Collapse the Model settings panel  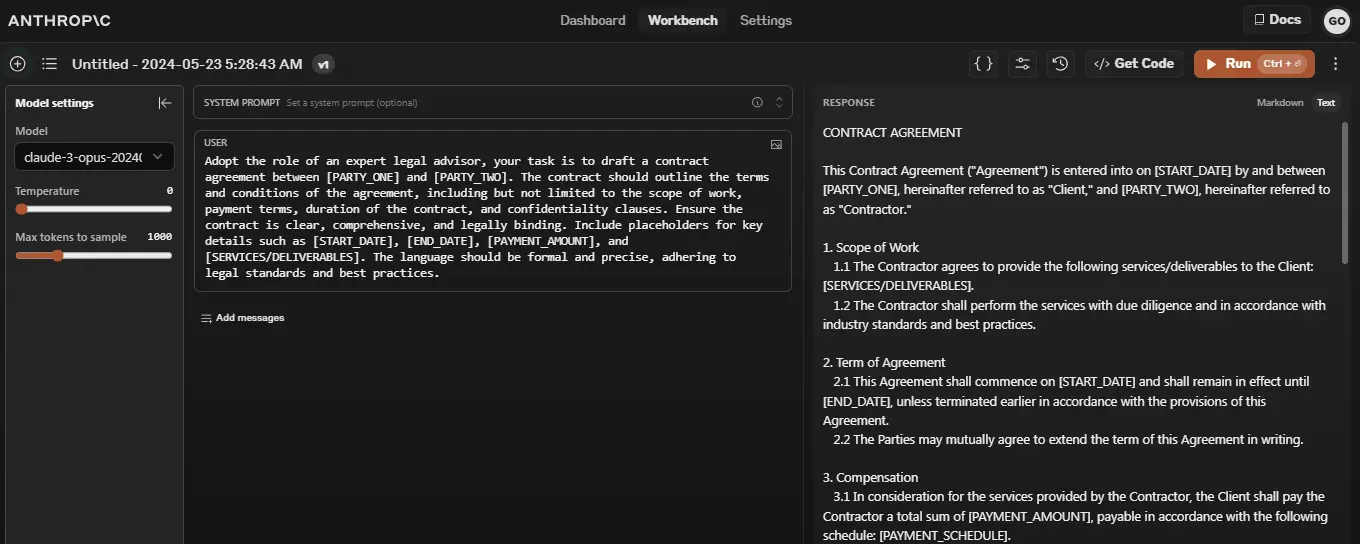click(165, 103)
